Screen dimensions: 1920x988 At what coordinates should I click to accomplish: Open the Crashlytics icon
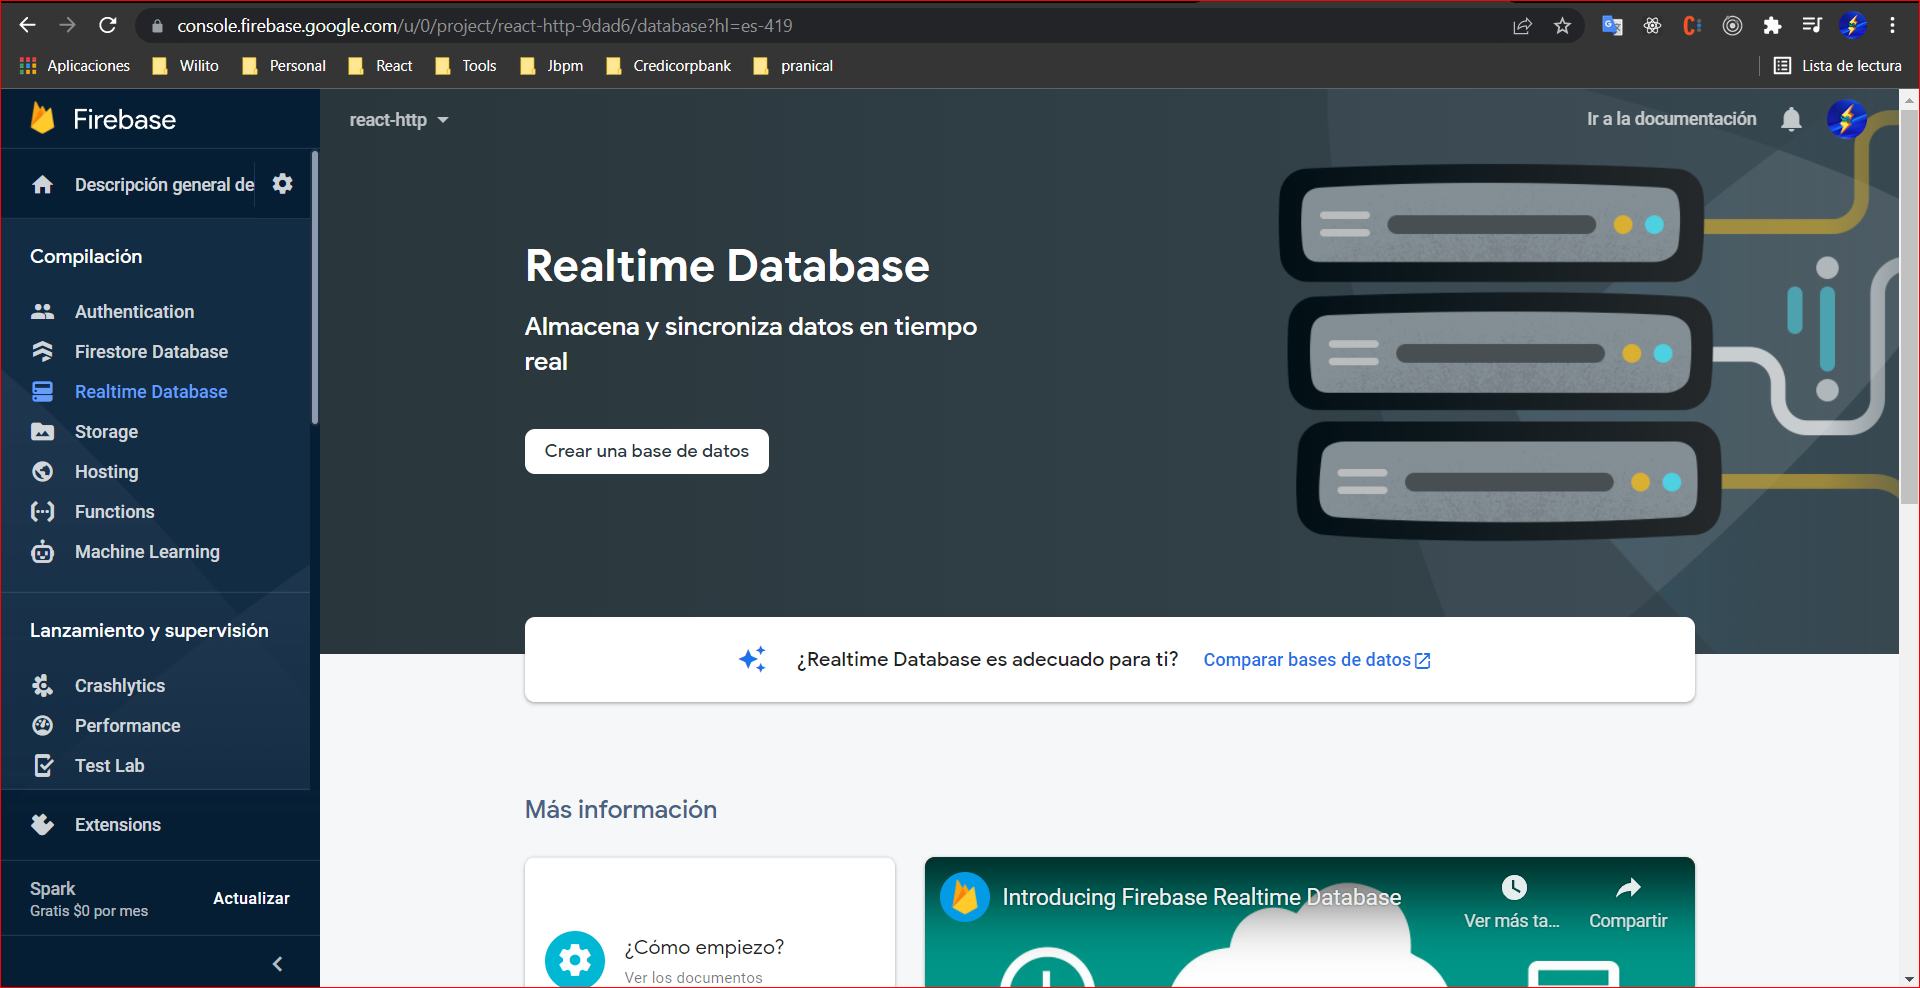pos(43,686)
